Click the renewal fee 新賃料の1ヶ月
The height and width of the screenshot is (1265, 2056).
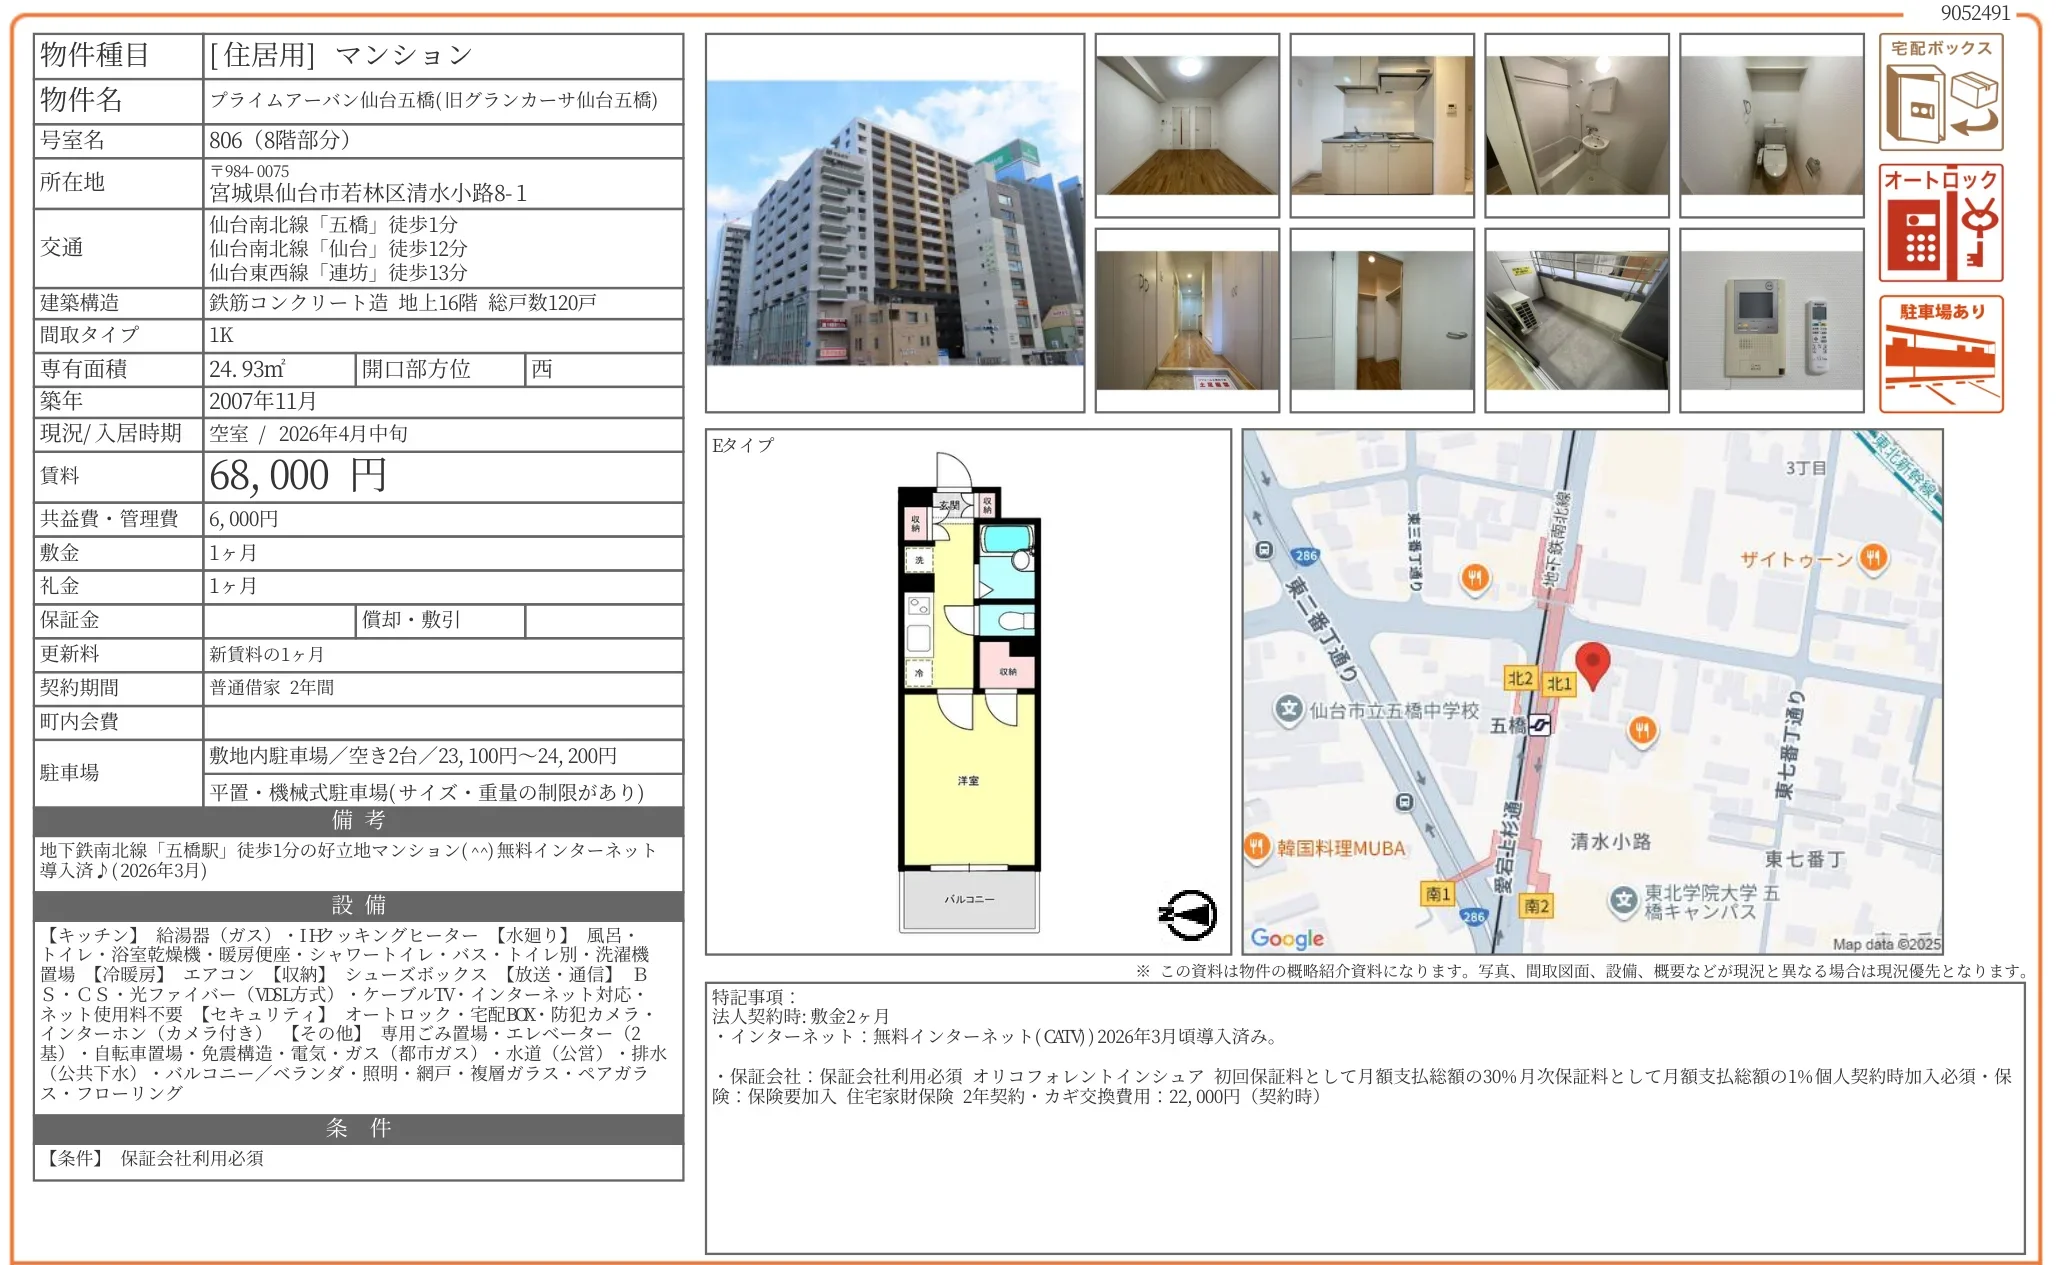click(266, 654)
